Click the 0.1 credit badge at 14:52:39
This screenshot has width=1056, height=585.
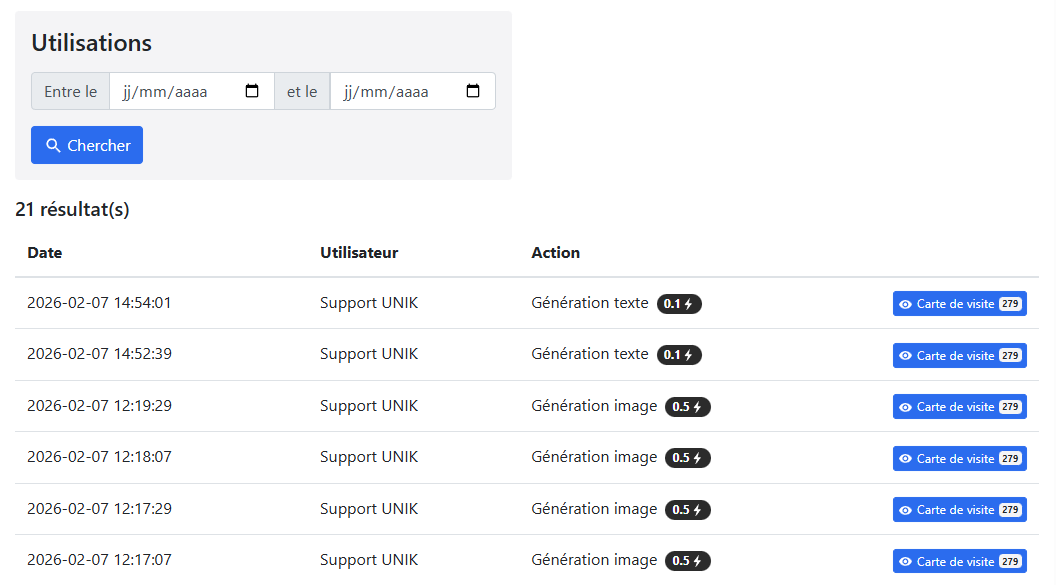679,355
